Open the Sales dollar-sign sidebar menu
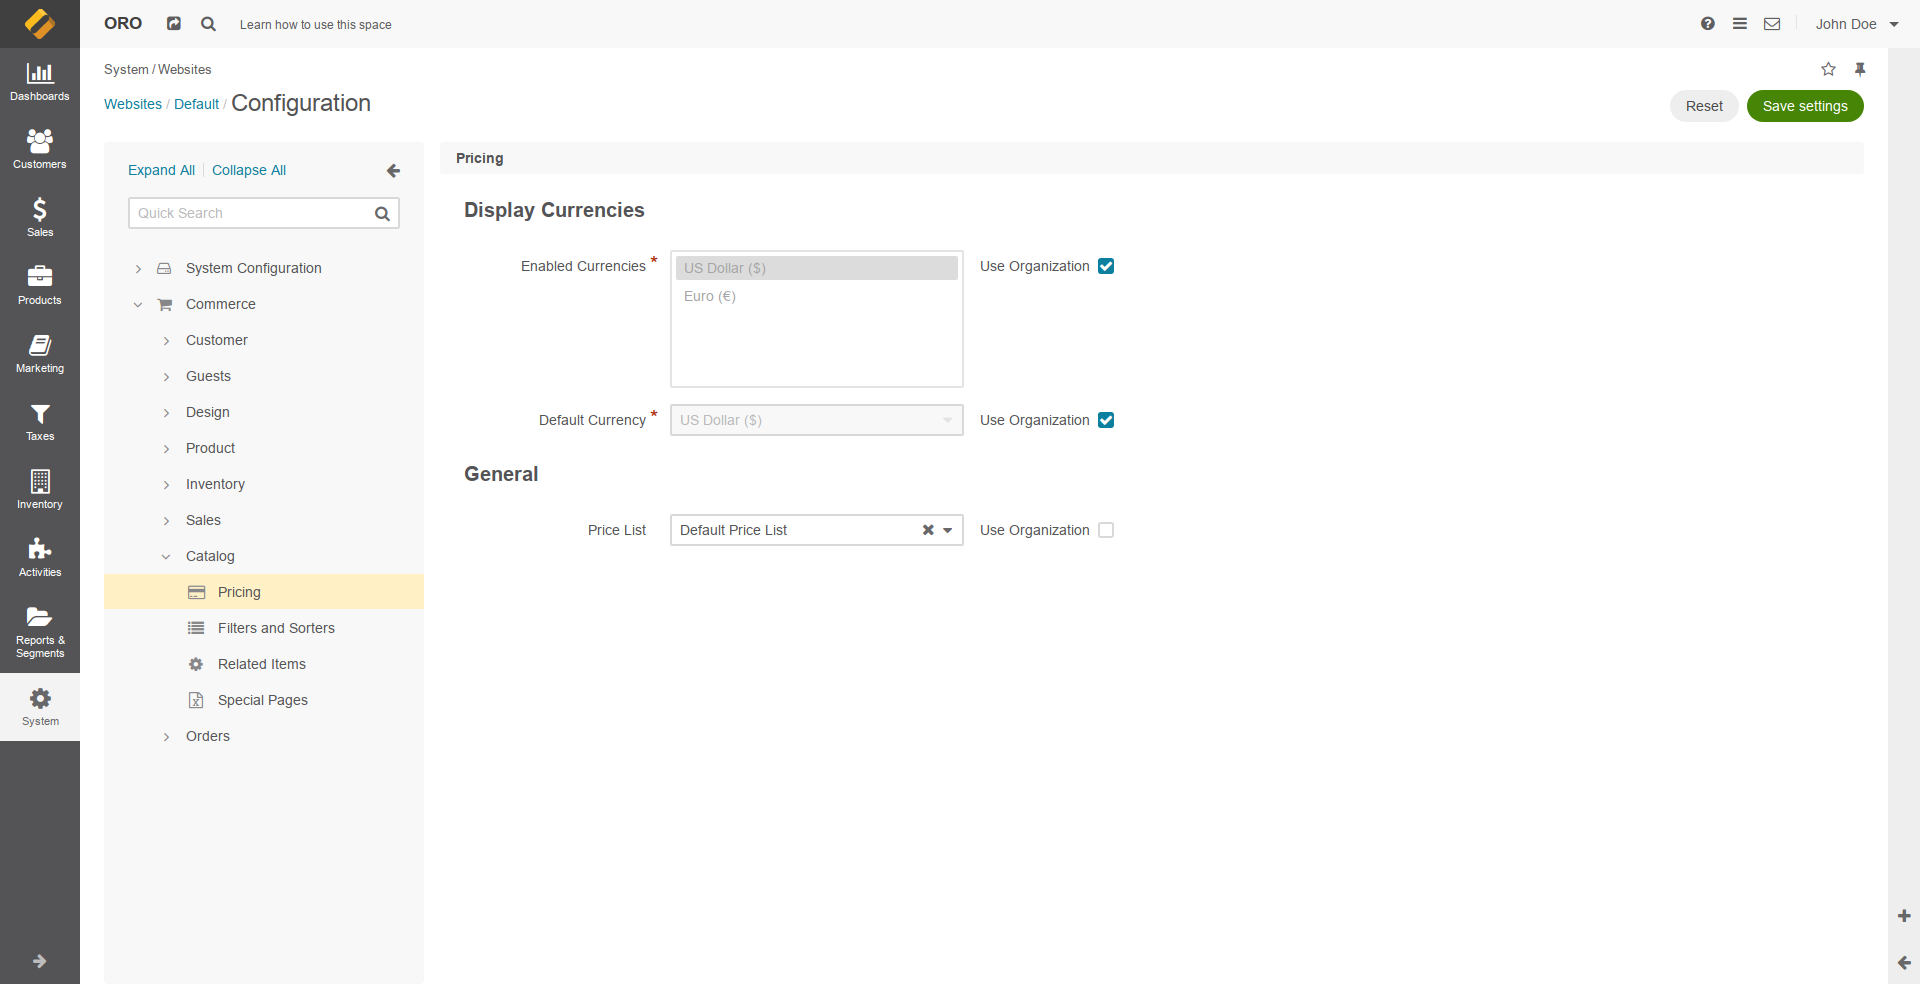 tap(40, 218)
